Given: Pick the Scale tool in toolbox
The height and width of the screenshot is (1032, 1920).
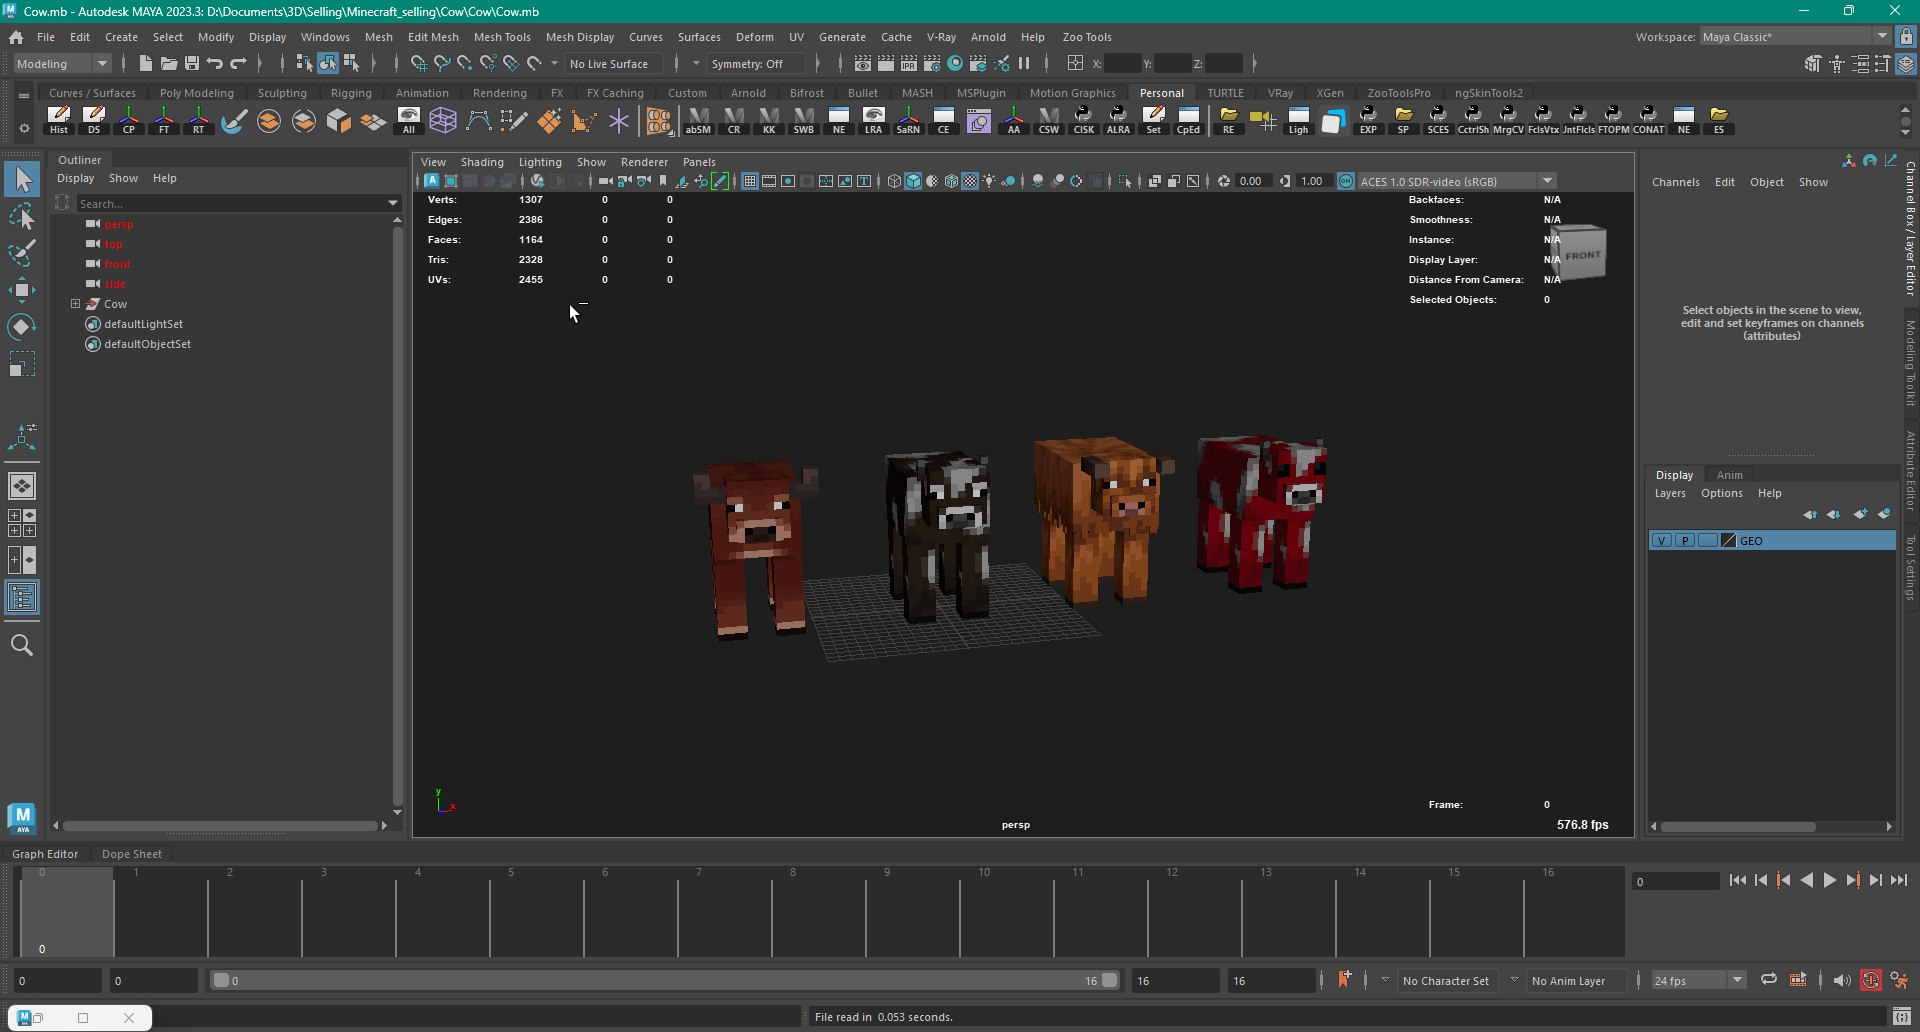Looking at the screenshot, I should coord(22,364).
